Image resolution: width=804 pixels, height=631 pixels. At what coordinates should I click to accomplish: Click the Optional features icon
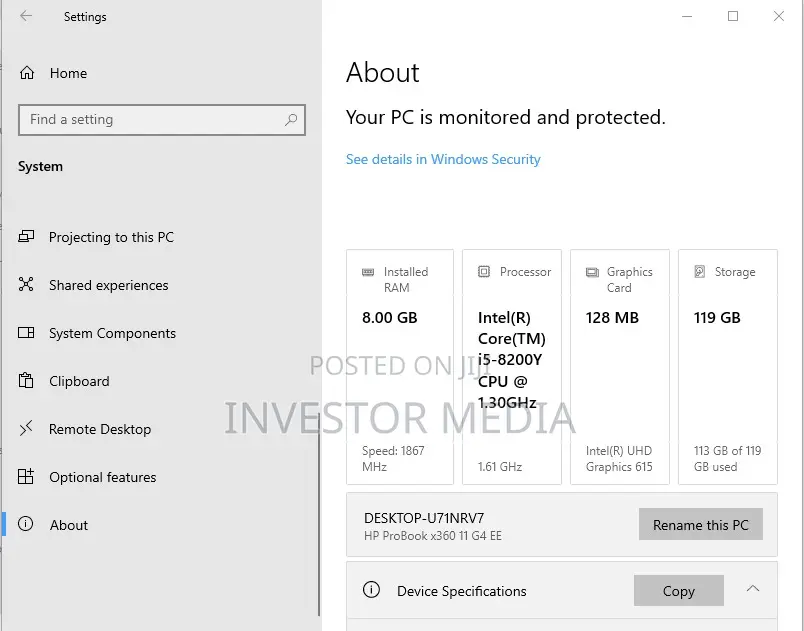26,477
